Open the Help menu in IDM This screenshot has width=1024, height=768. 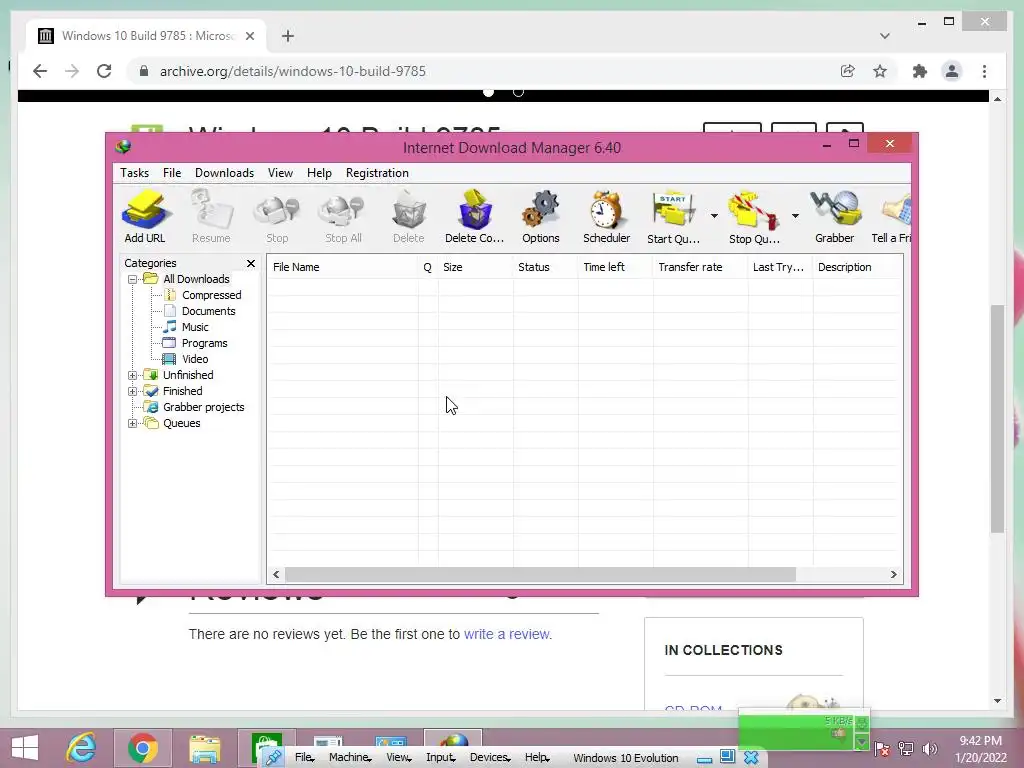point(319,173)
